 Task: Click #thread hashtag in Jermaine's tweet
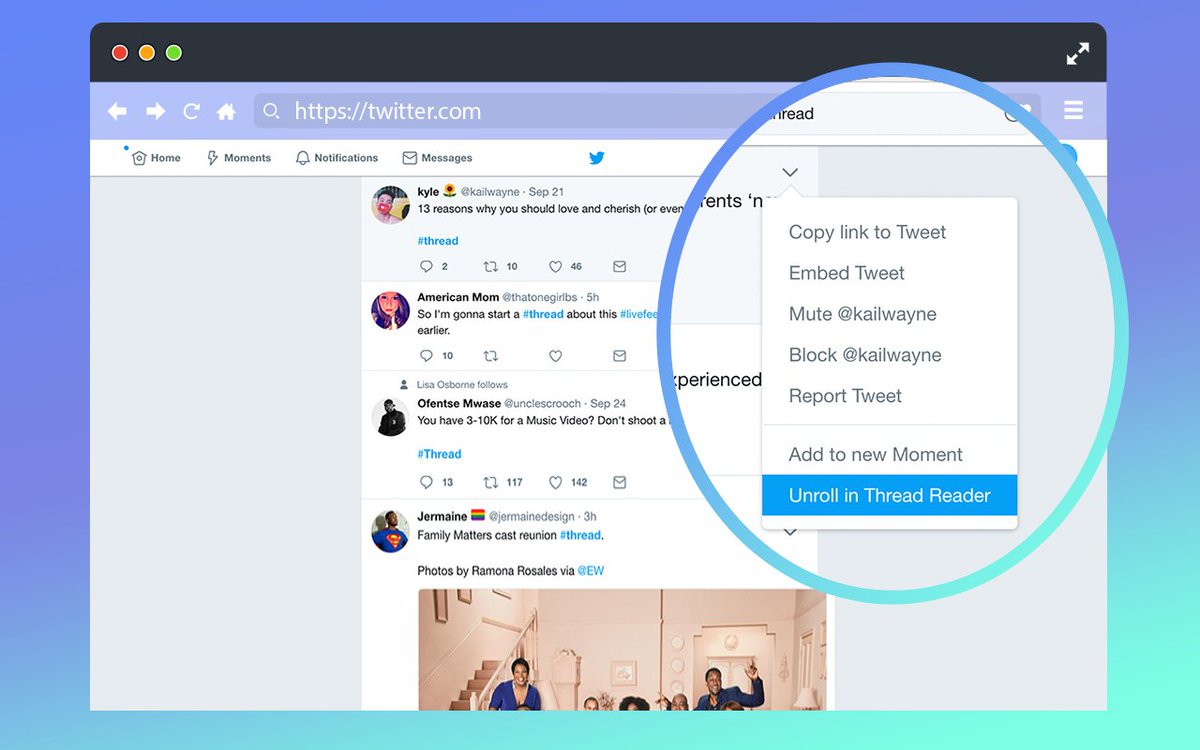(x=580, y=535)
